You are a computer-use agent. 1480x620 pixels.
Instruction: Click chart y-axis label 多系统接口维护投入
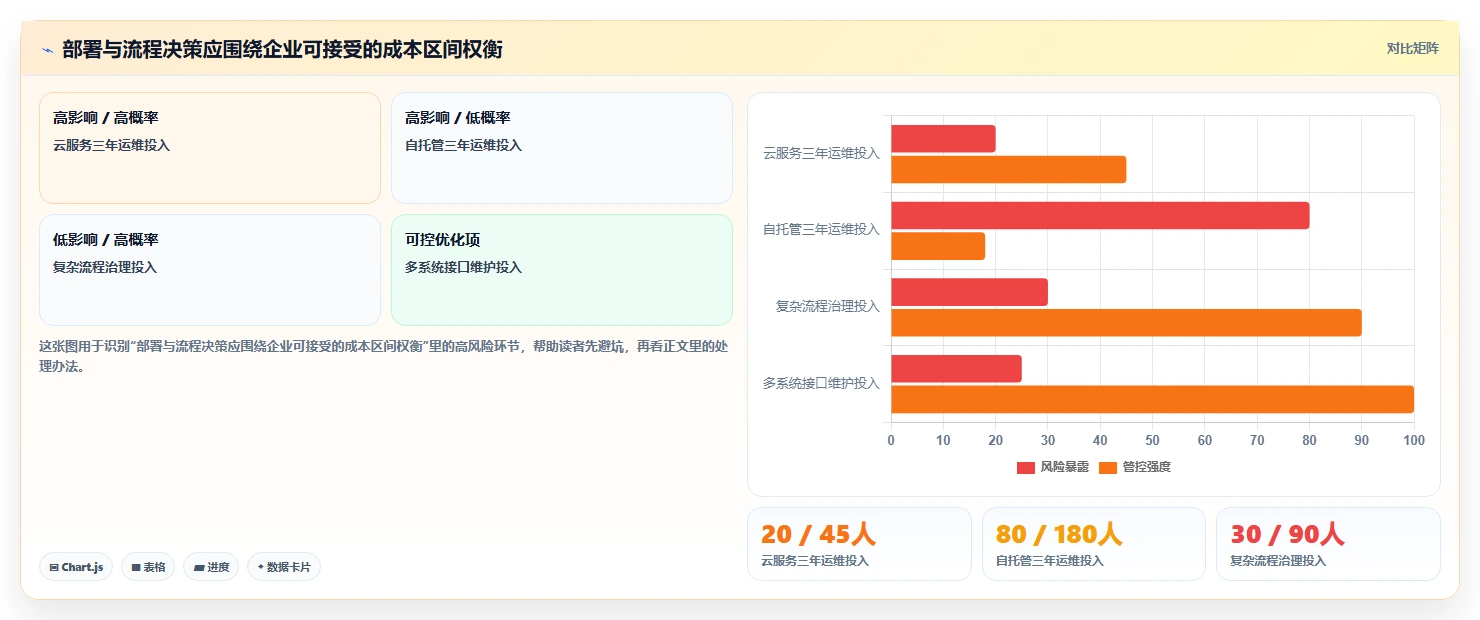tap(821, 383)
